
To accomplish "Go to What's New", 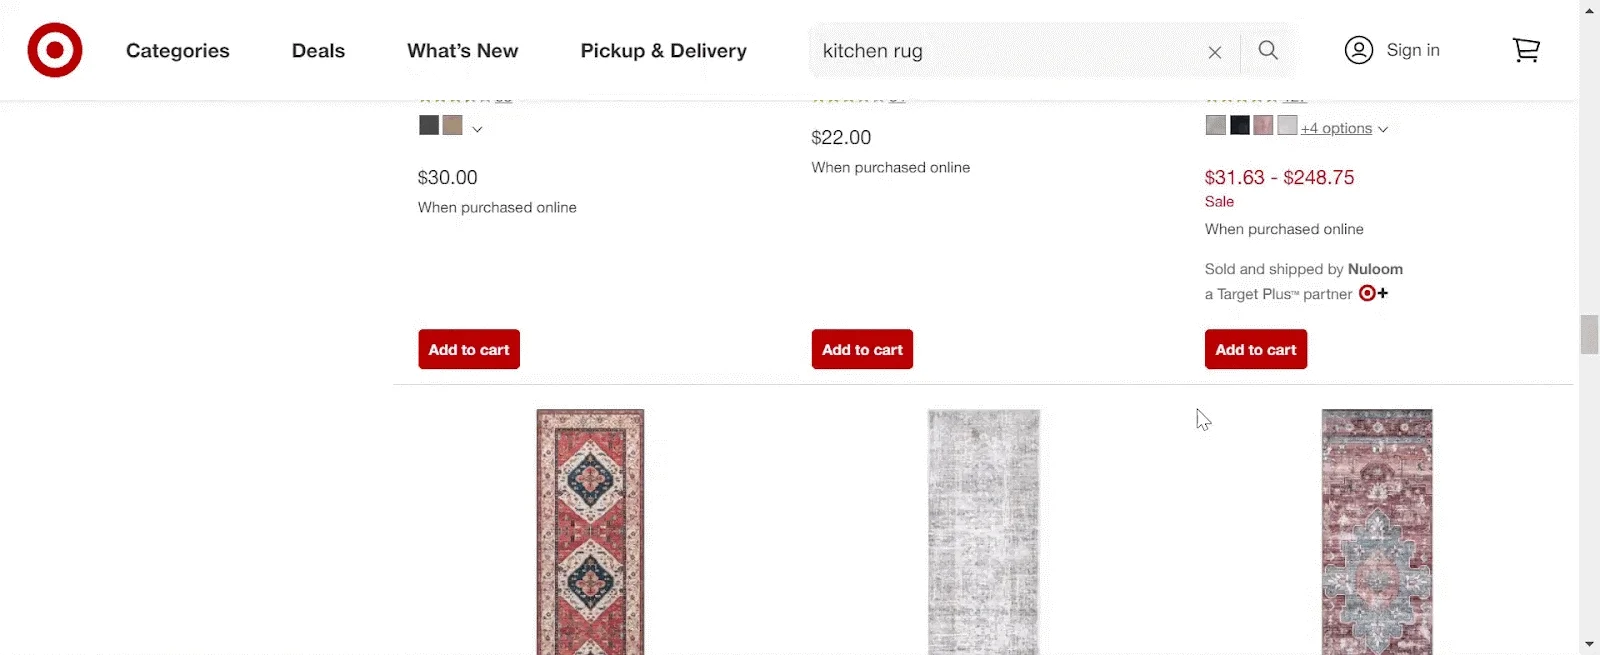I will coord(462,51).
